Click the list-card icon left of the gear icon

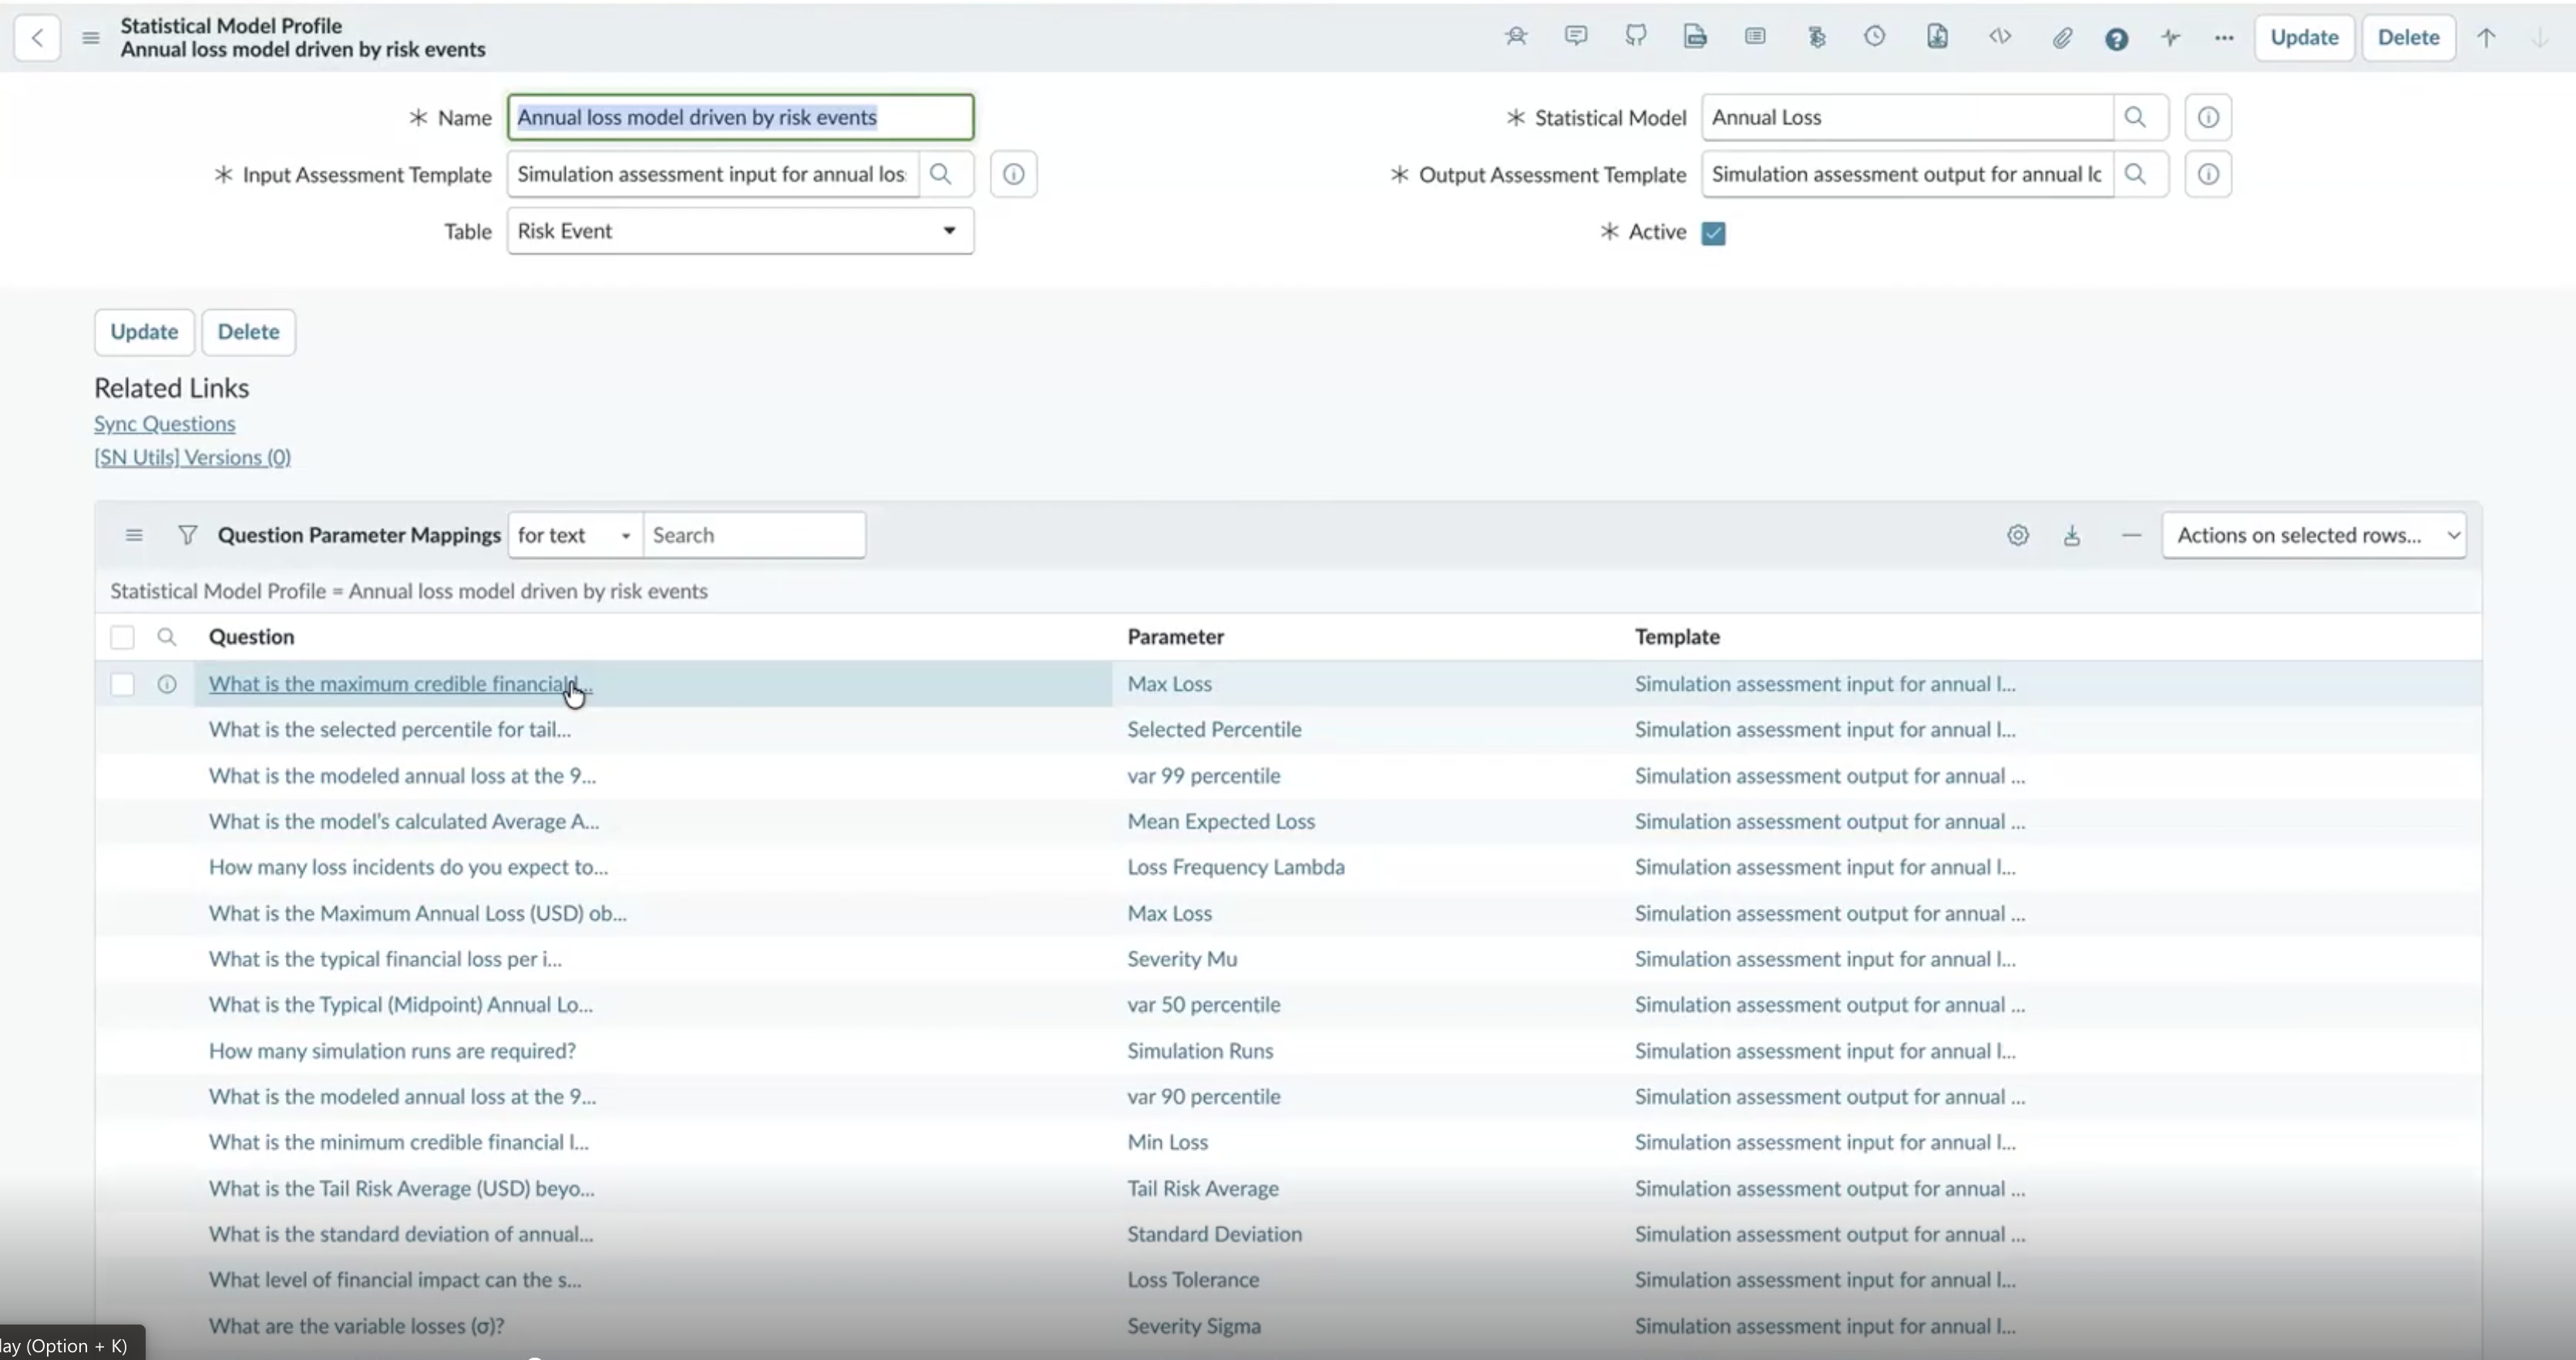click(1755, 37)
